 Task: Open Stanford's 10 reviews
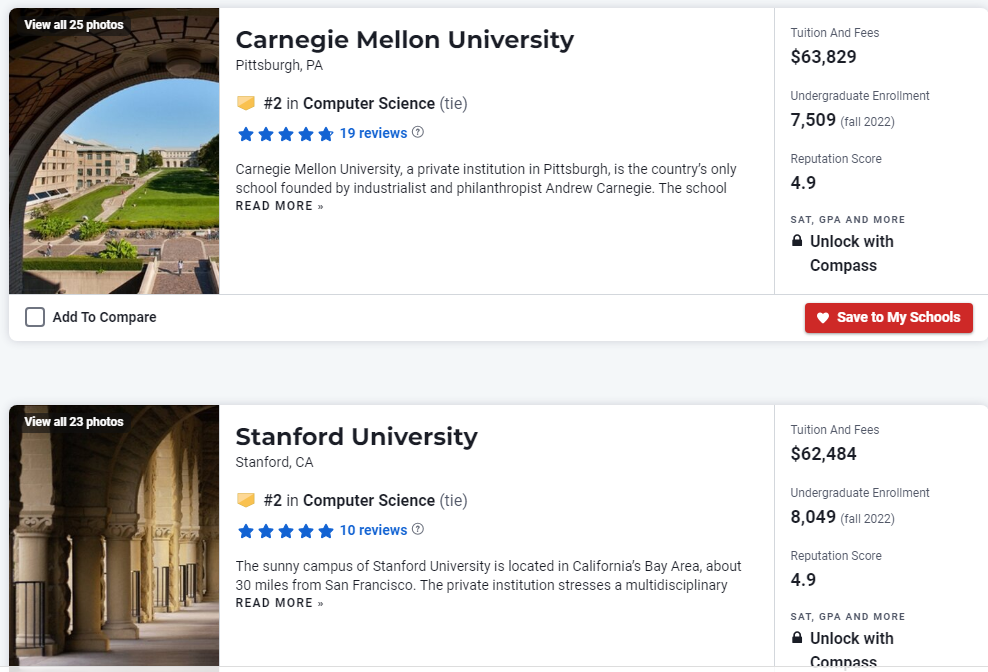(x=373, y=530)
